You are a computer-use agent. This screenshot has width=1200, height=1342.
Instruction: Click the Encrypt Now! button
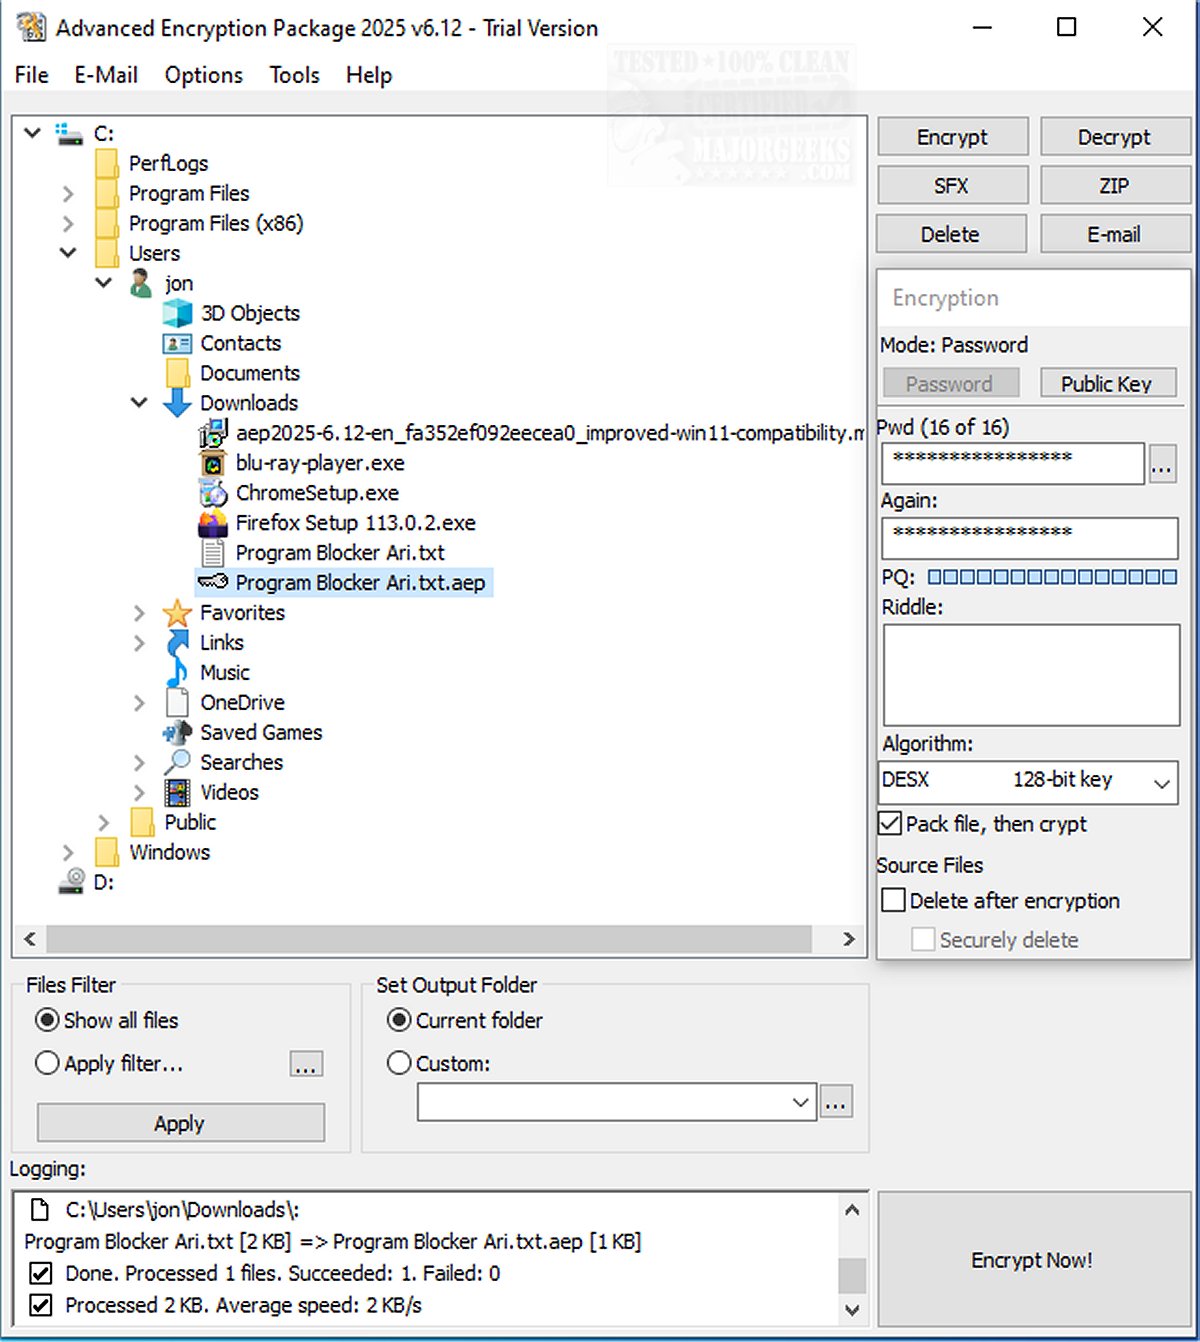[x=1033, y=1260]
